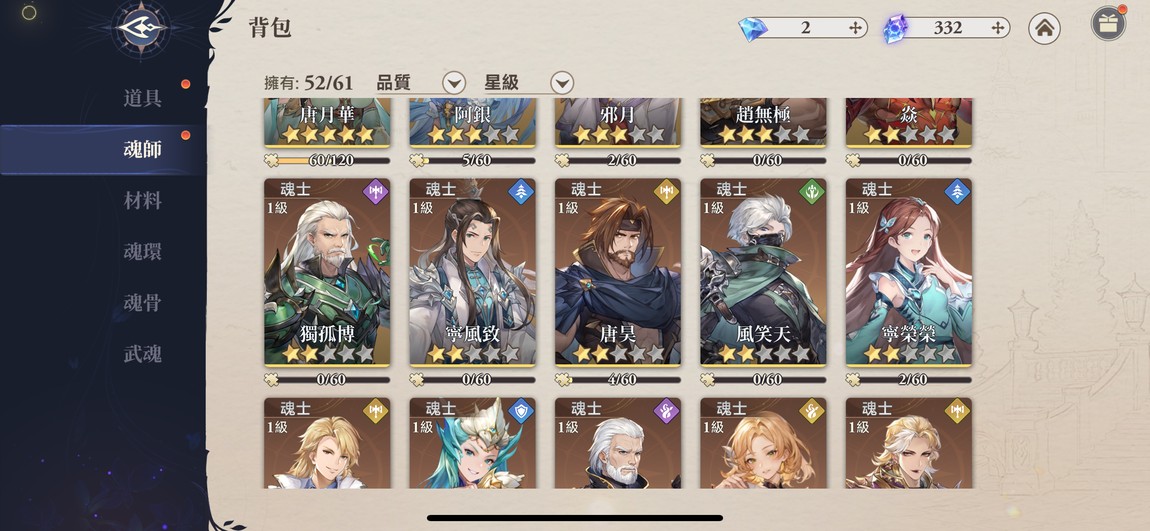This screenshot has width=1150, height=531.
Task: Tap green class badge on 風笑天 card
Action: tap(811, 192)
